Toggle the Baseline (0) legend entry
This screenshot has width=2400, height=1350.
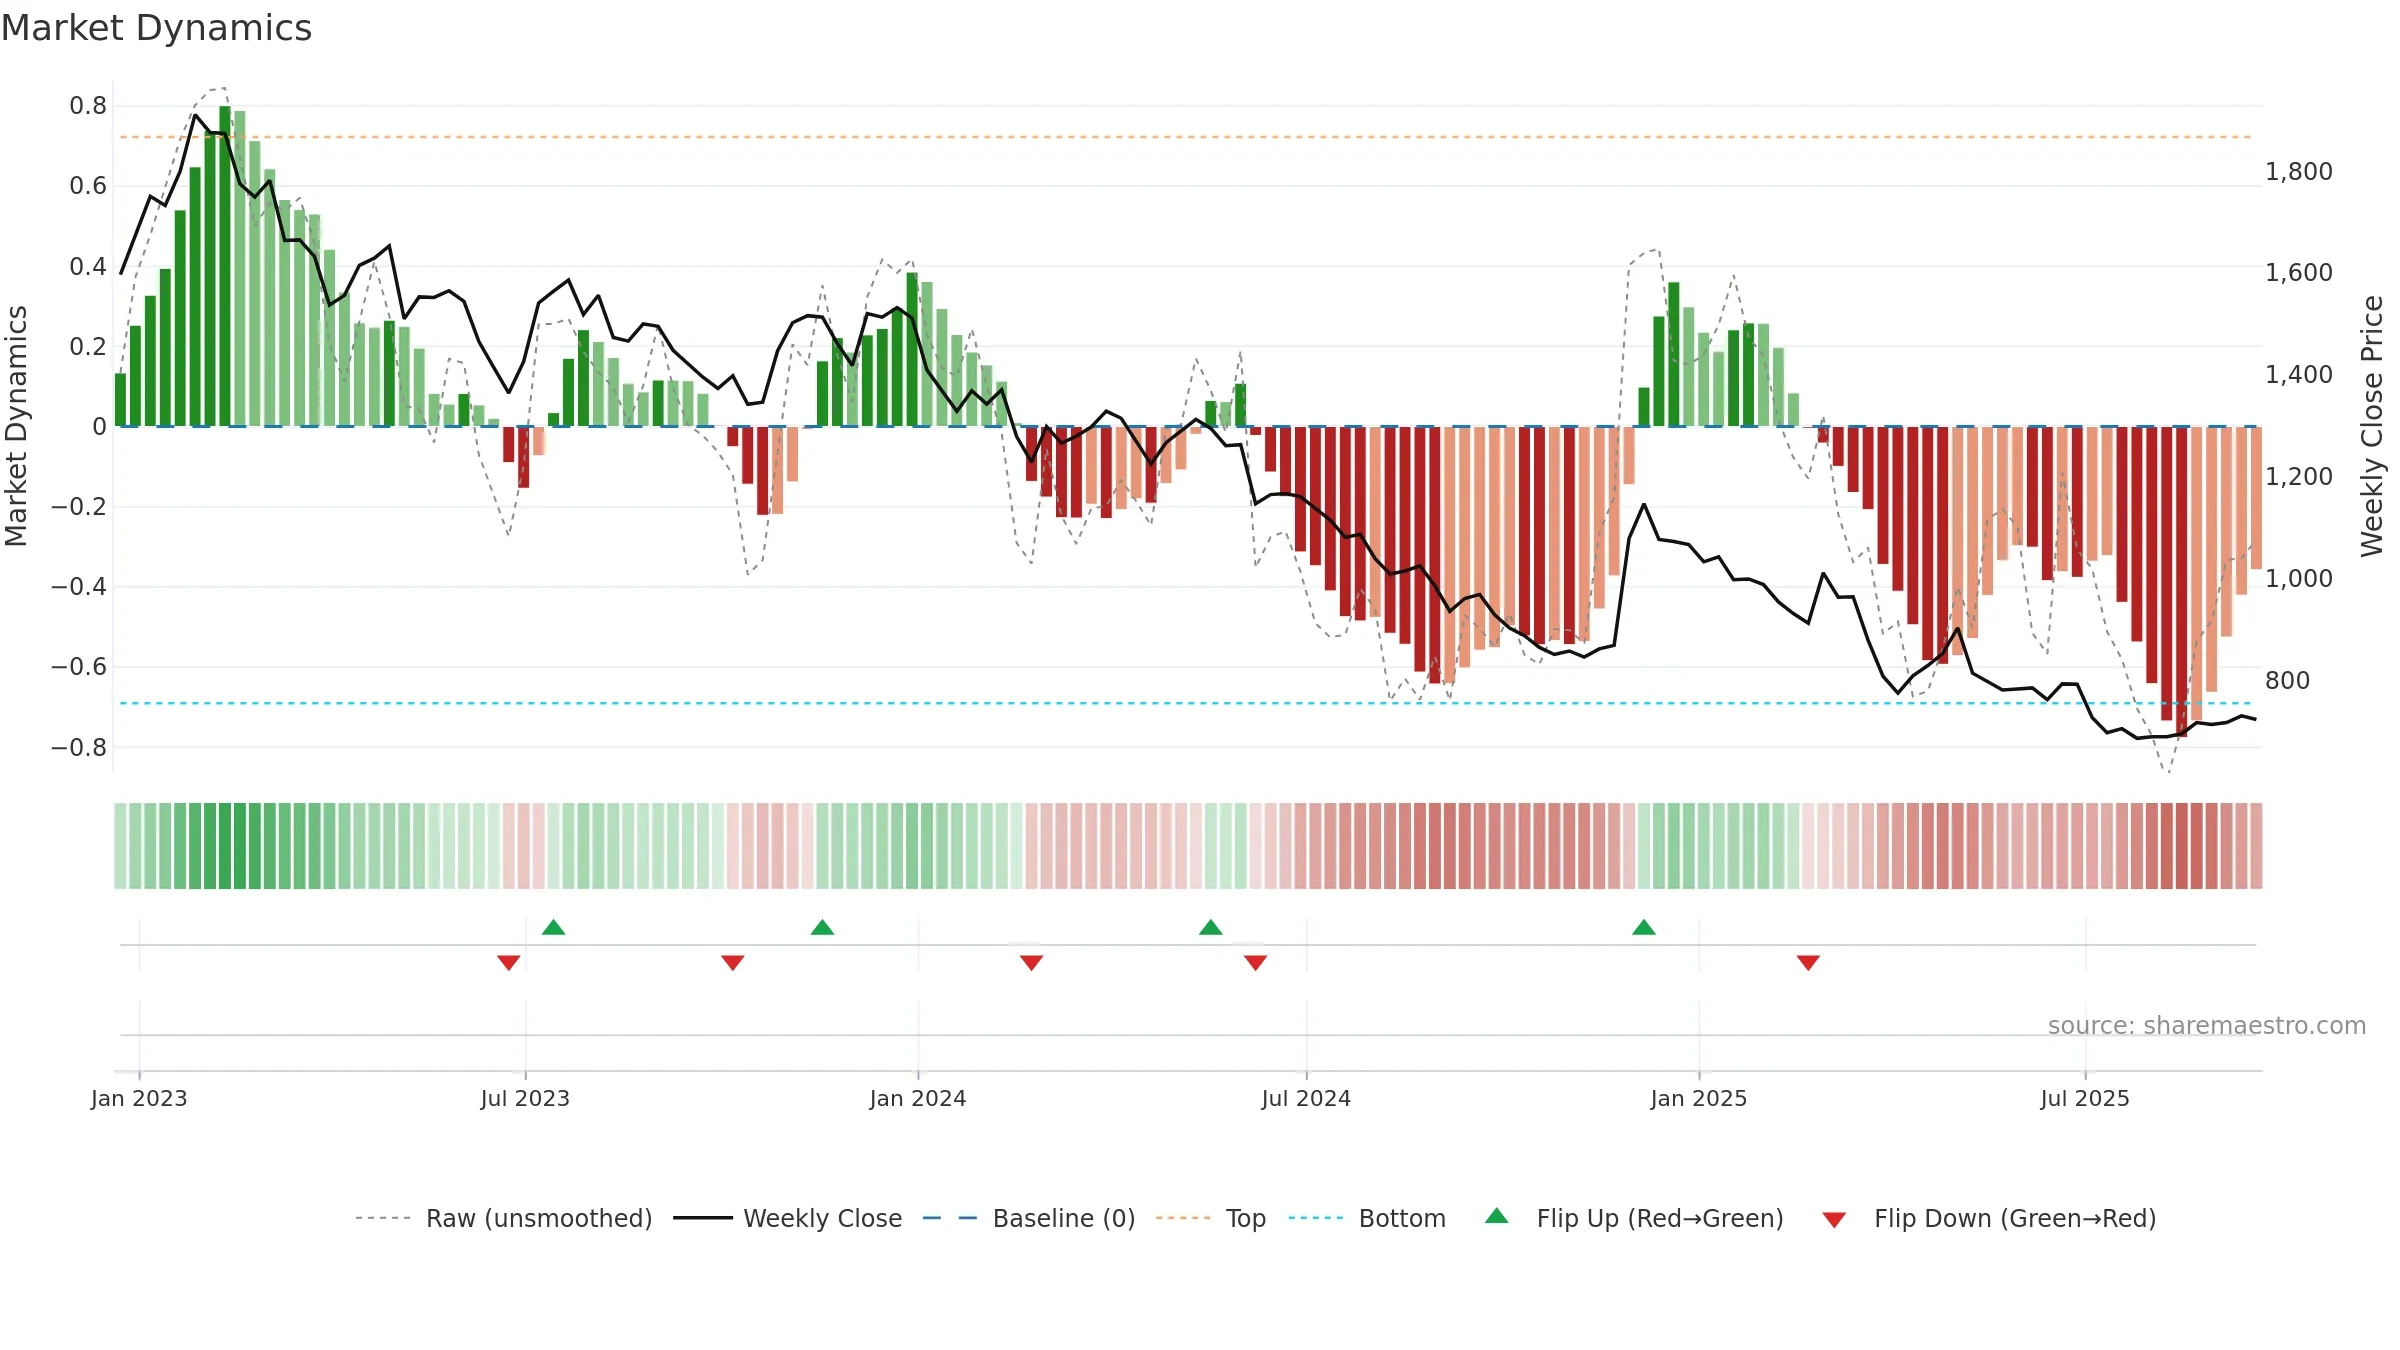click(x=1029, y=1218)
